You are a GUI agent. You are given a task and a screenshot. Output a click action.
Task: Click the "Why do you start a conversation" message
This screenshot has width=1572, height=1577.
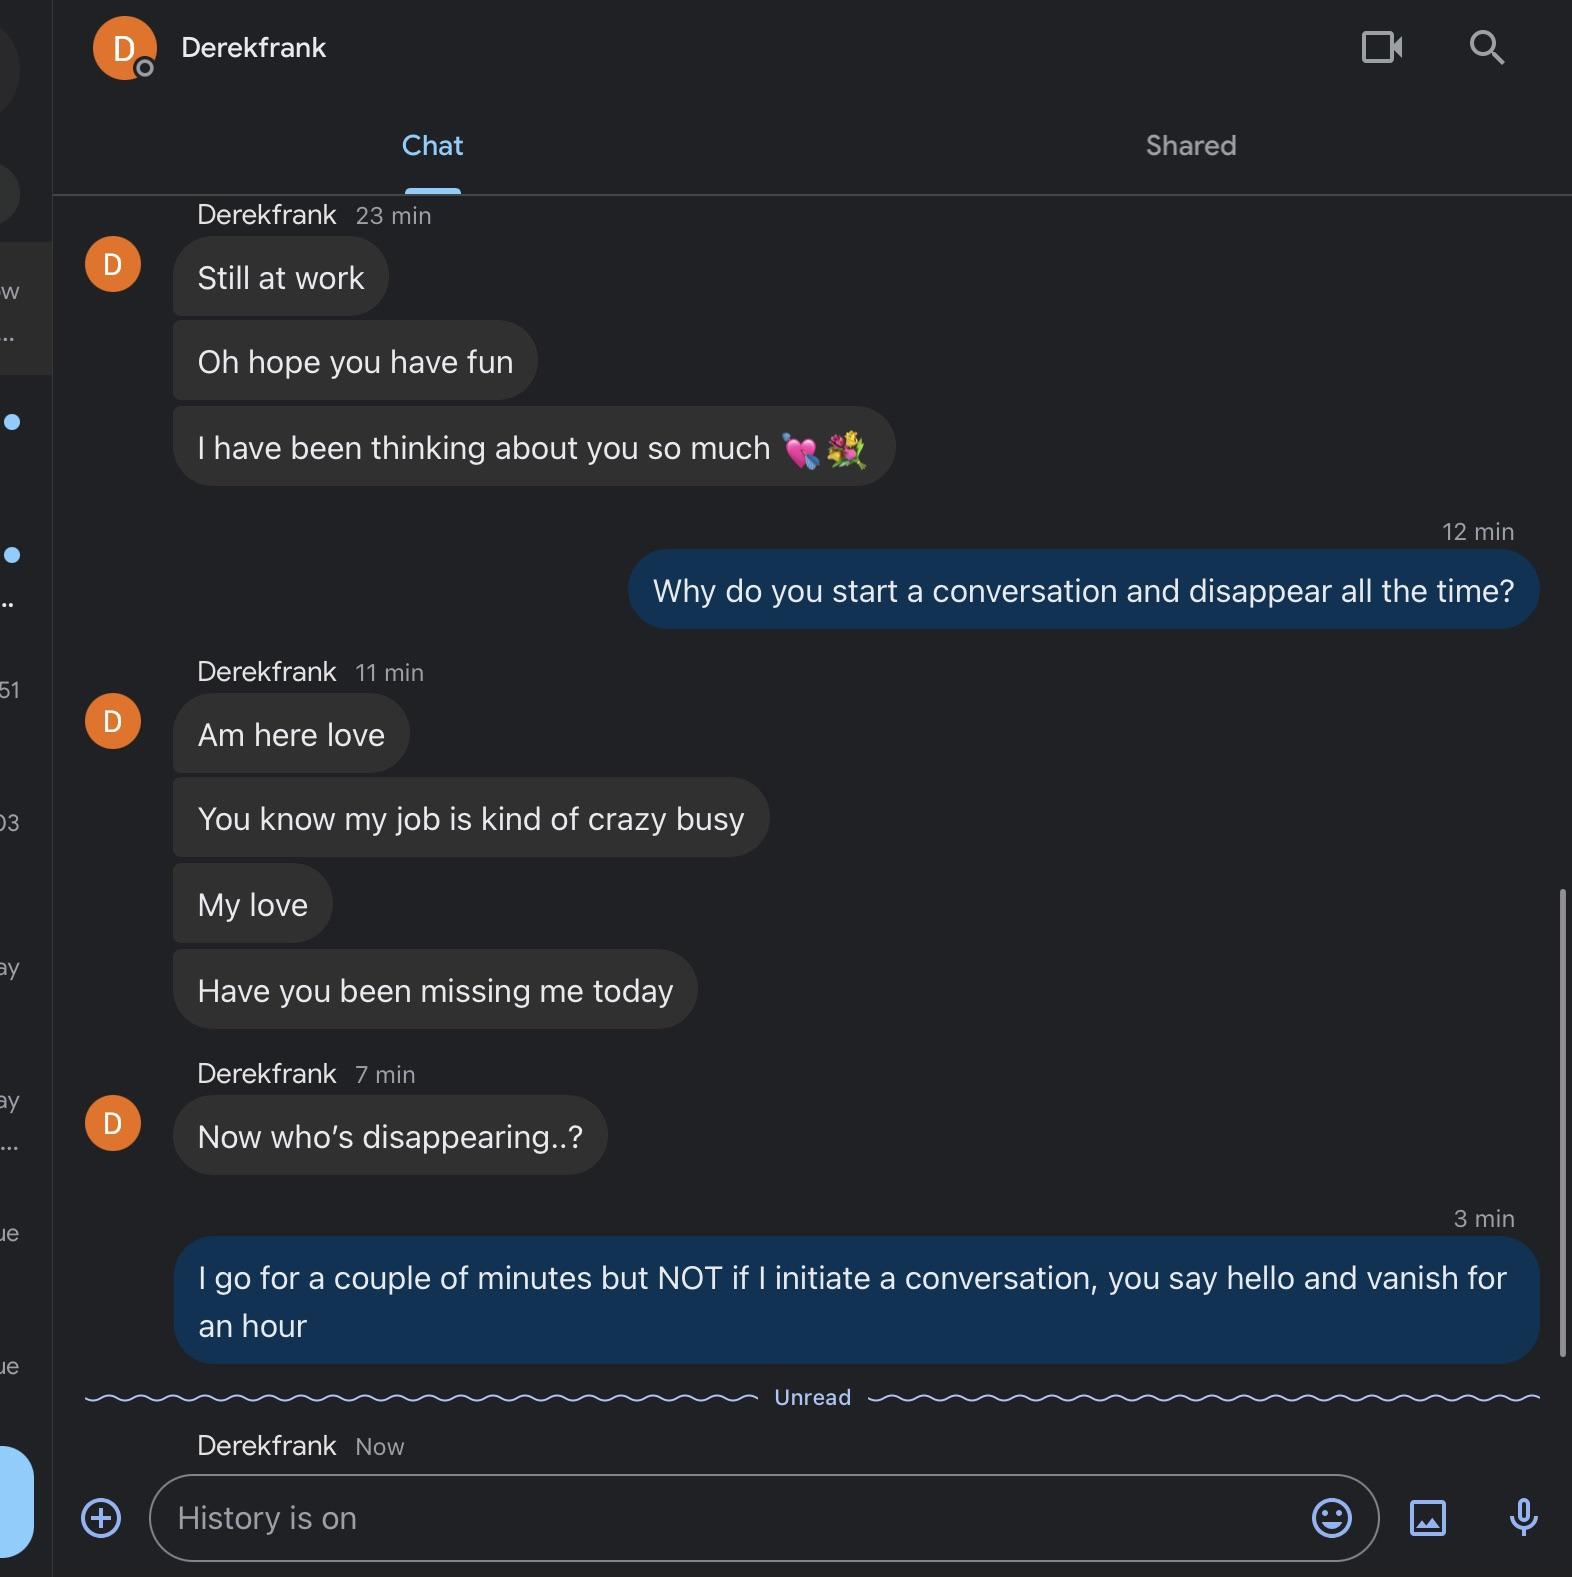tap(1083, 590)
